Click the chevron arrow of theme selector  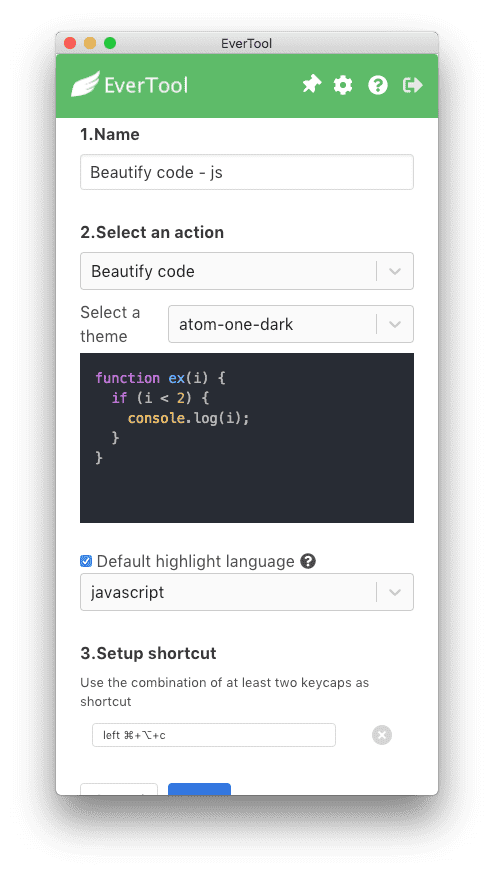click(x=395, y=324)
